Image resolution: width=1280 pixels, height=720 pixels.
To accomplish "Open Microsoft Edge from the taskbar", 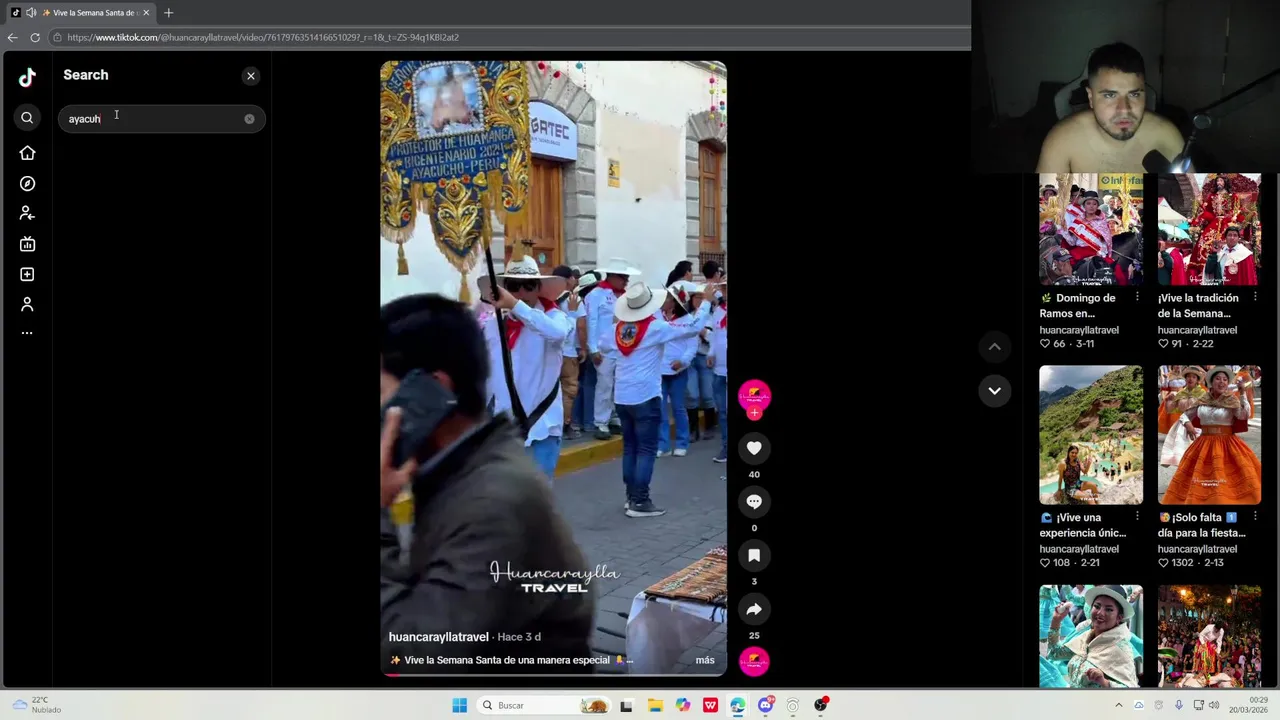I will (738, 705).
